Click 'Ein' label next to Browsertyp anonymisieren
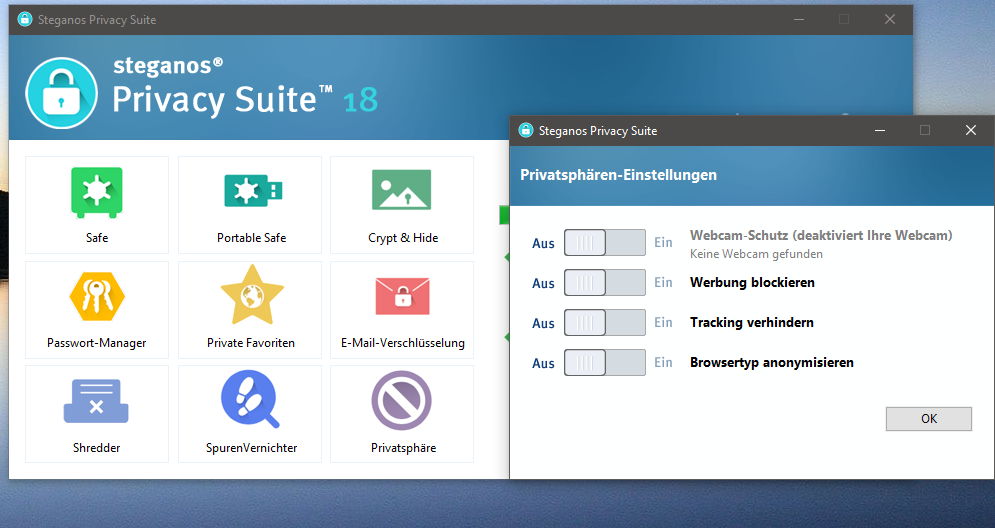995x528 pixels. (x=663, y=362)
